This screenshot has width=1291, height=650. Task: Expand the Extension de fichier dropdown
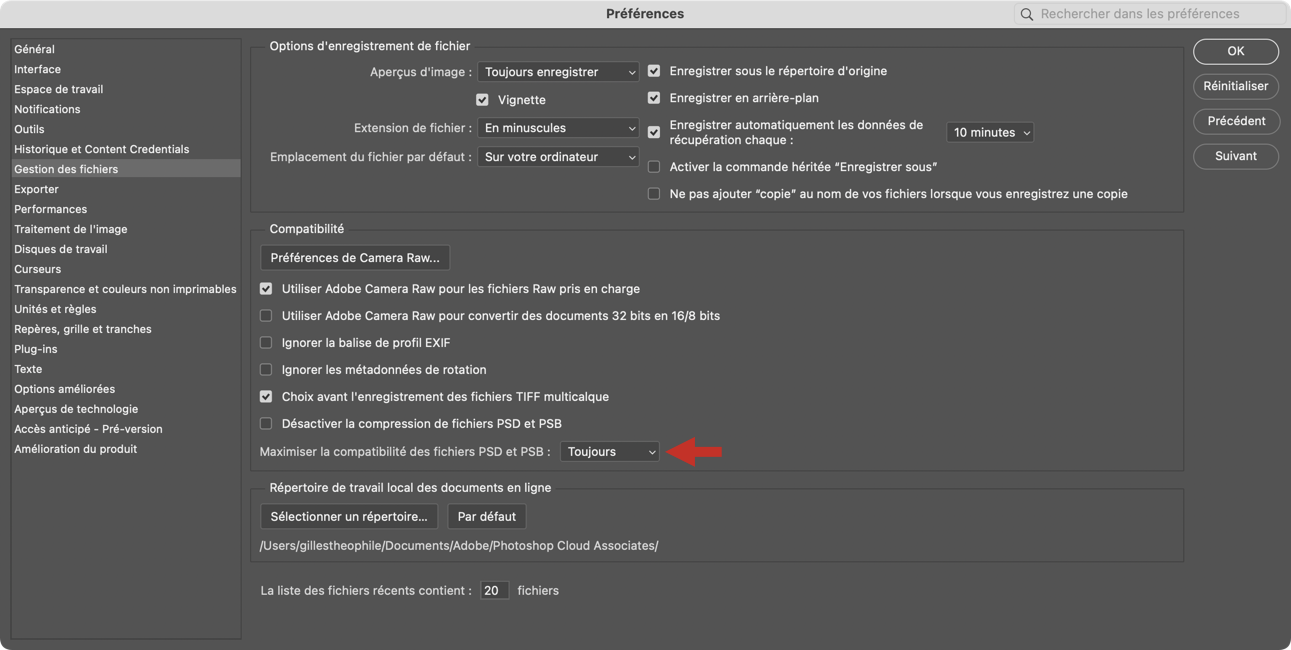pos(558,128)
